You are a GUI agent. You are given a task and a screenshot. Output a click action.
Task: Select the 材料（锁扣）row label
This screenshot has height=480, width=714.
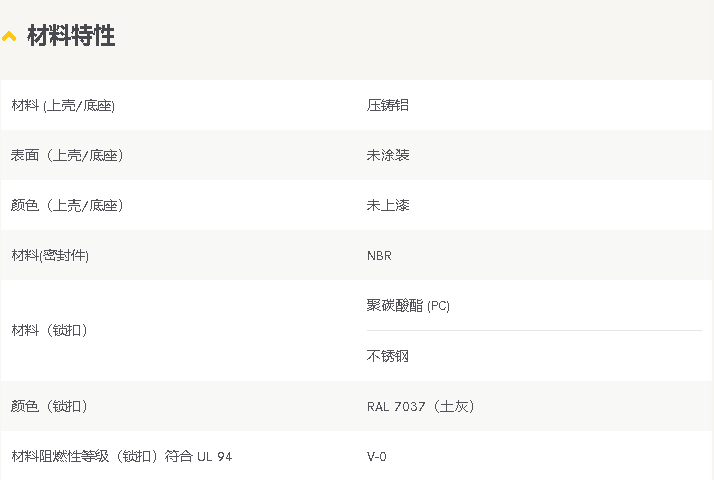(49, 330)
